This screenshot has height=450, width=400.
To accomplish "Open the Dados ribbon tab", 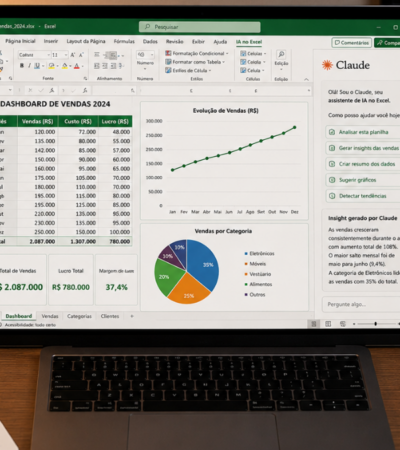I will click(150, 41).
